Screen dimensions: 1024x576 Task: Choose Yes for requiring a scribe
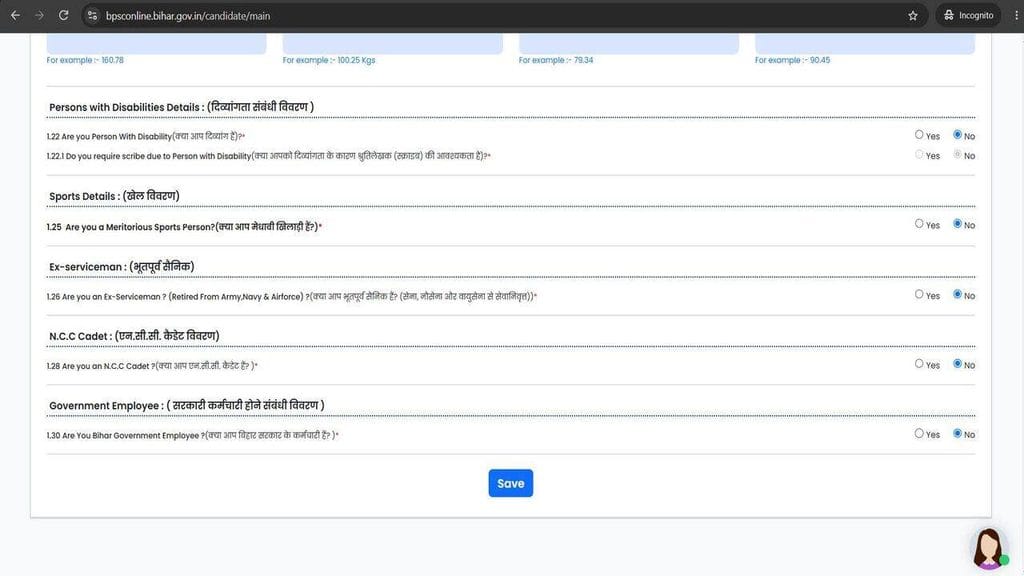tap(919, 155)
